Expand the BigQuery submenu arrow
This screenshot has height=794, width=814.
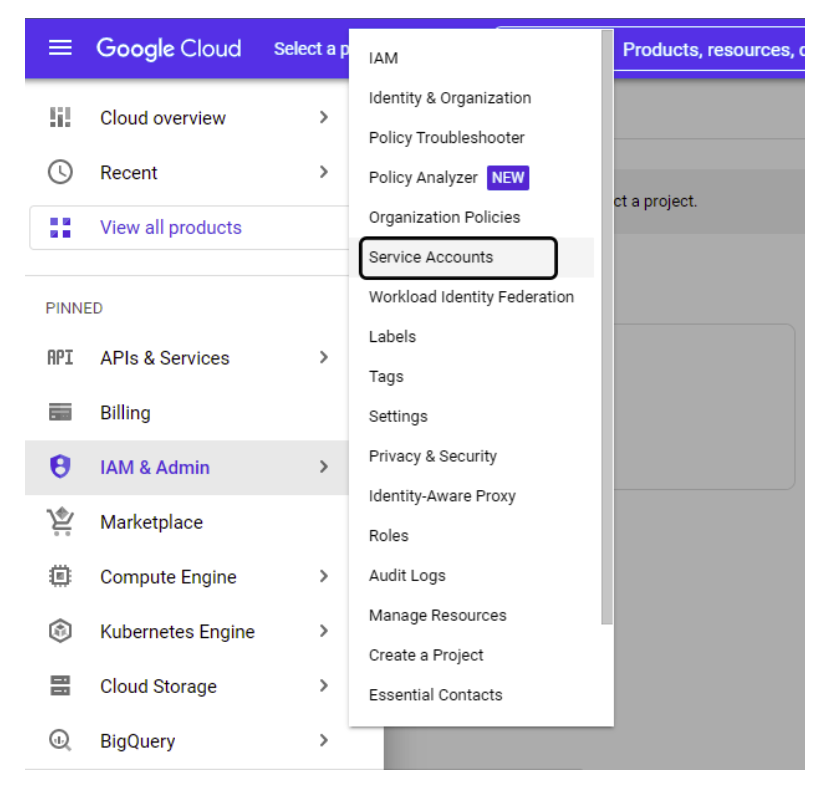[324, 740]
